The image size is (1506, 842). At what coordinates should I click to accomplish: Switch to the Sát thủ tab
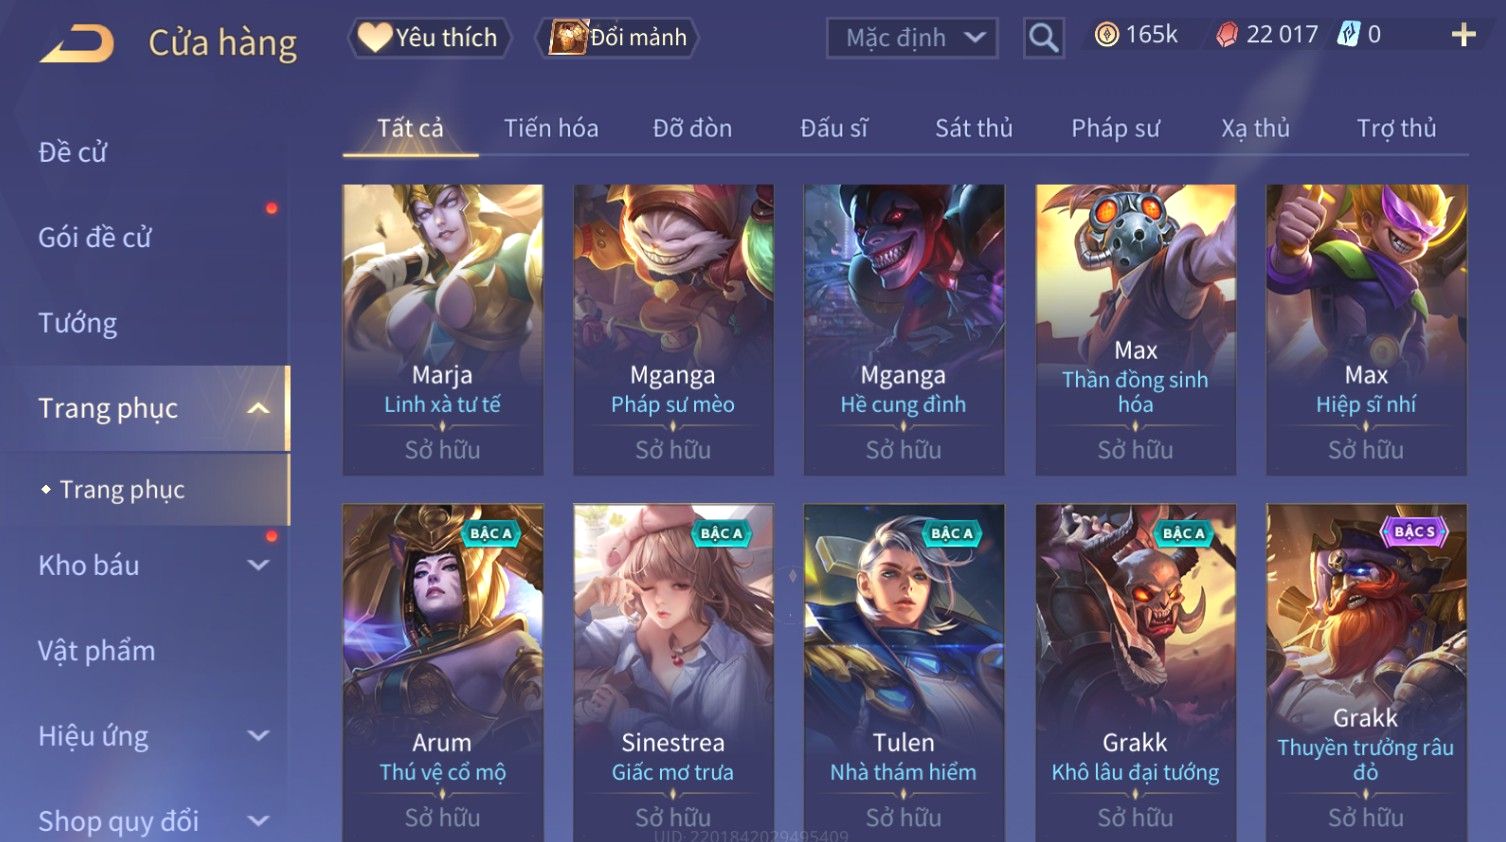point(974,128)
